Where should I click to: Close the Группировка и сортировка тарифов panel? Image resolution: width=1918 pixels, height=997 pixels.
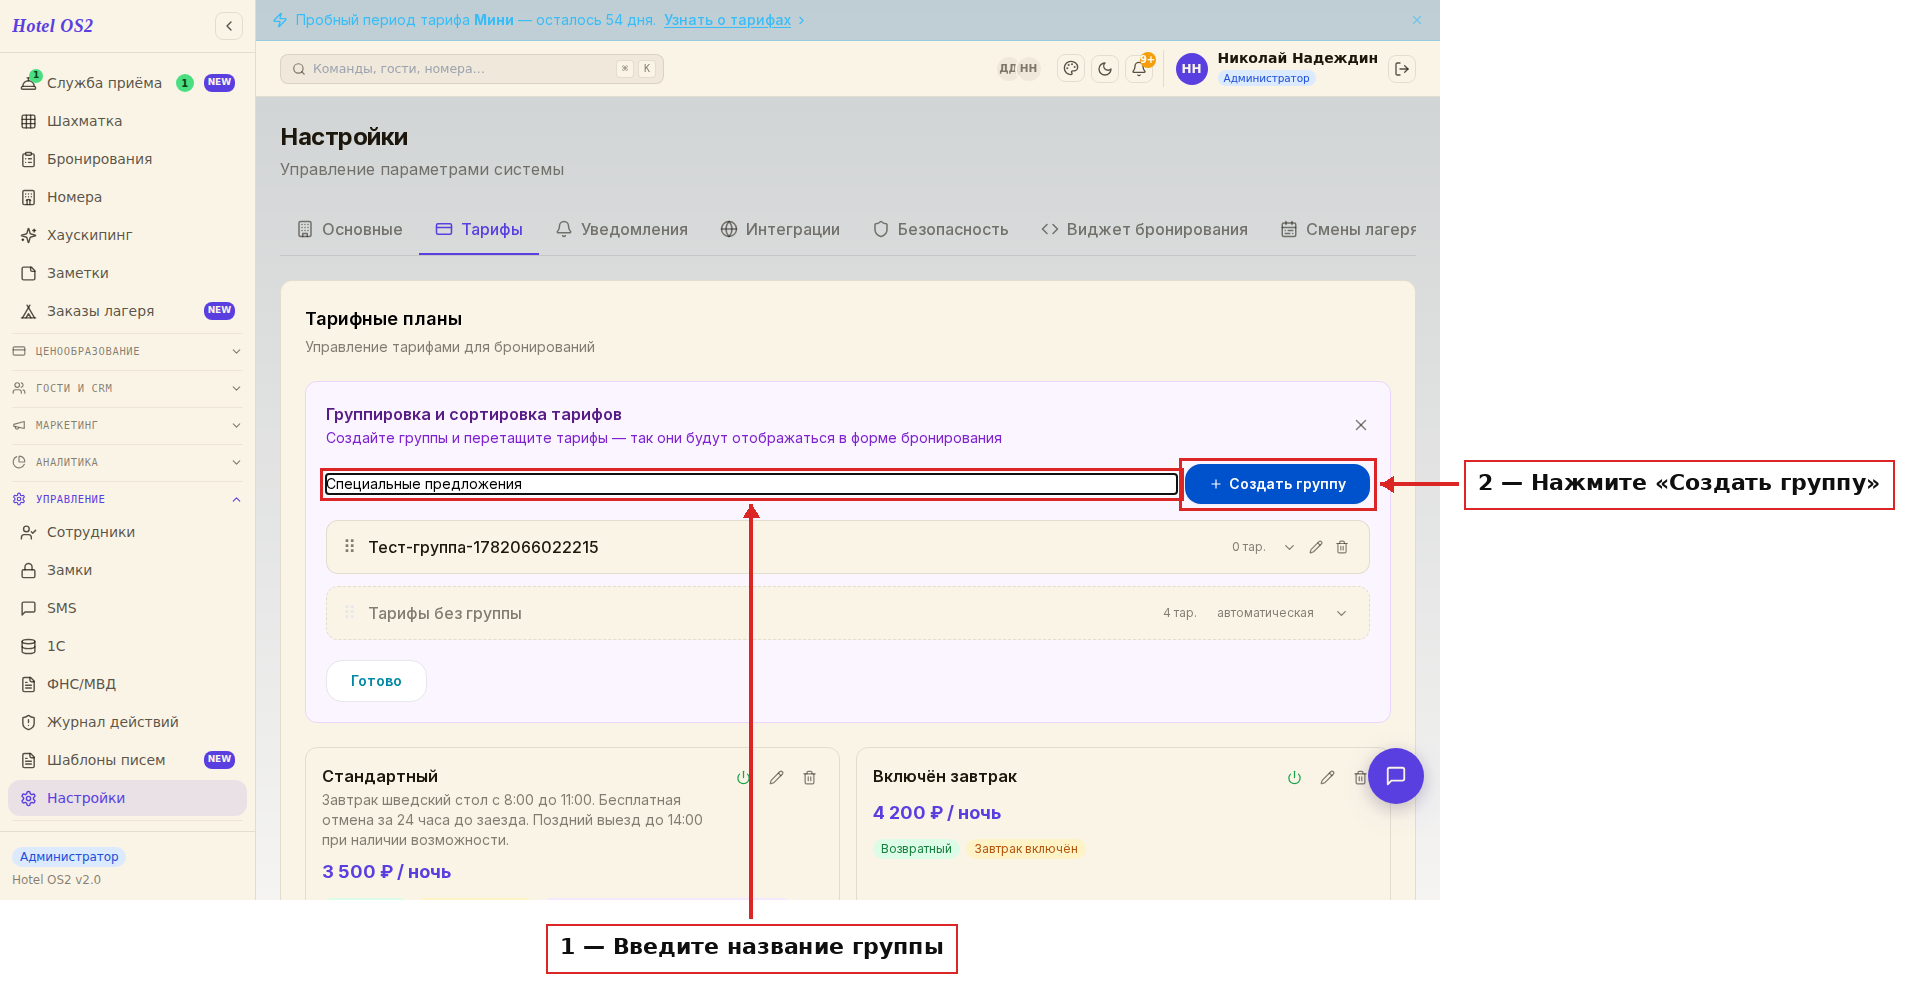click(x=1361, y=425)
